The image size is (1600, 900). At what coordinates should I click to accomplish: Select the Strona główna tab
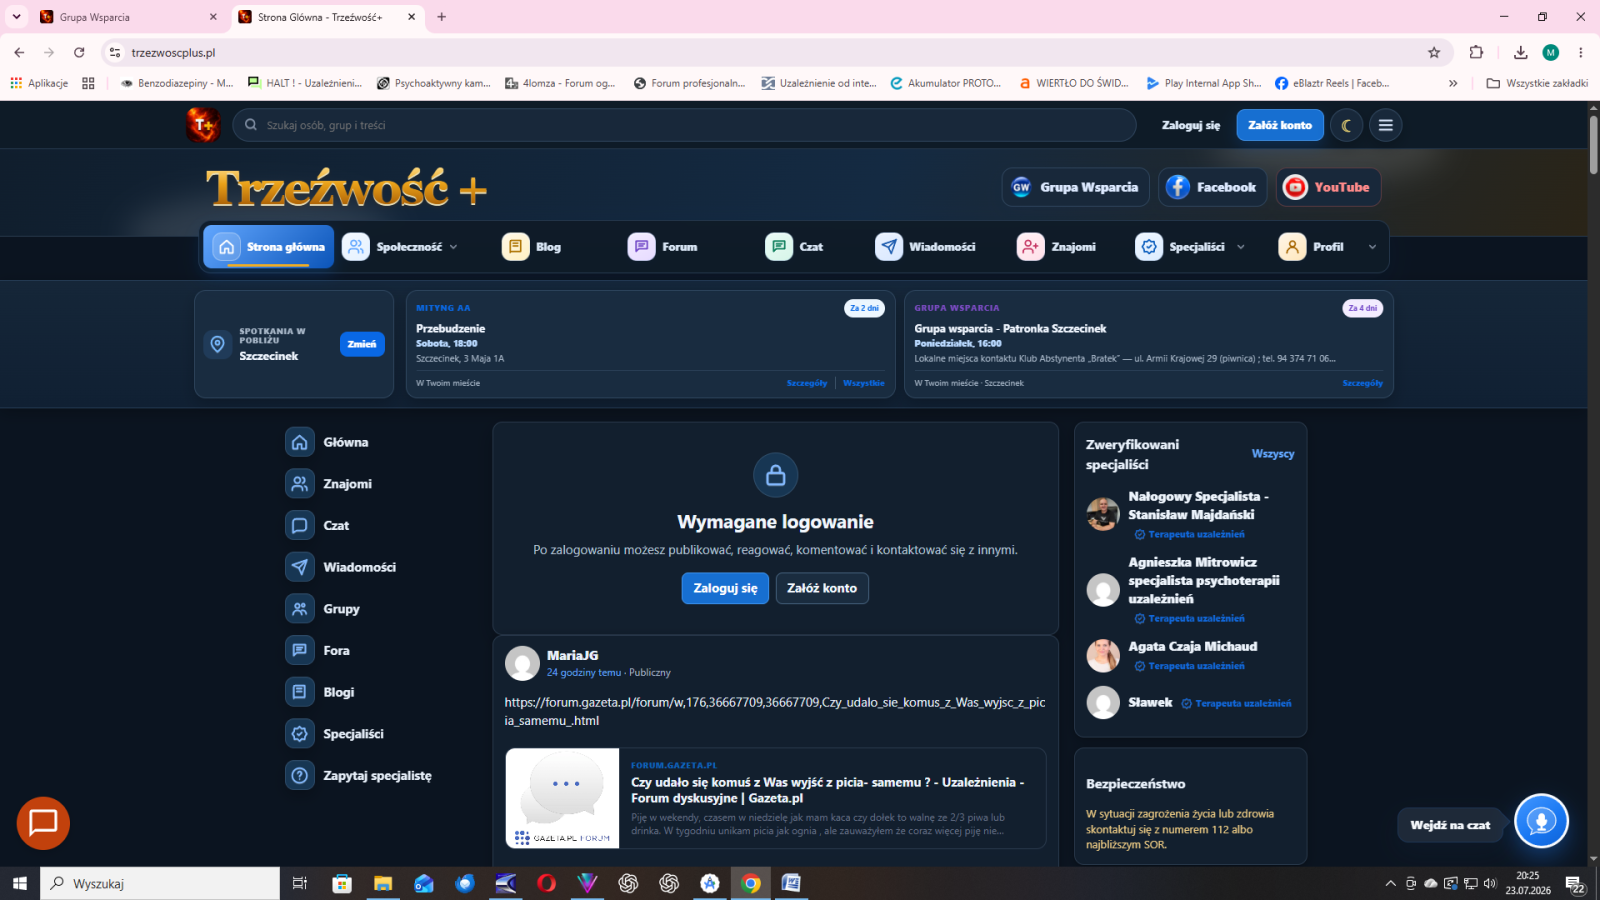(269, 247)
